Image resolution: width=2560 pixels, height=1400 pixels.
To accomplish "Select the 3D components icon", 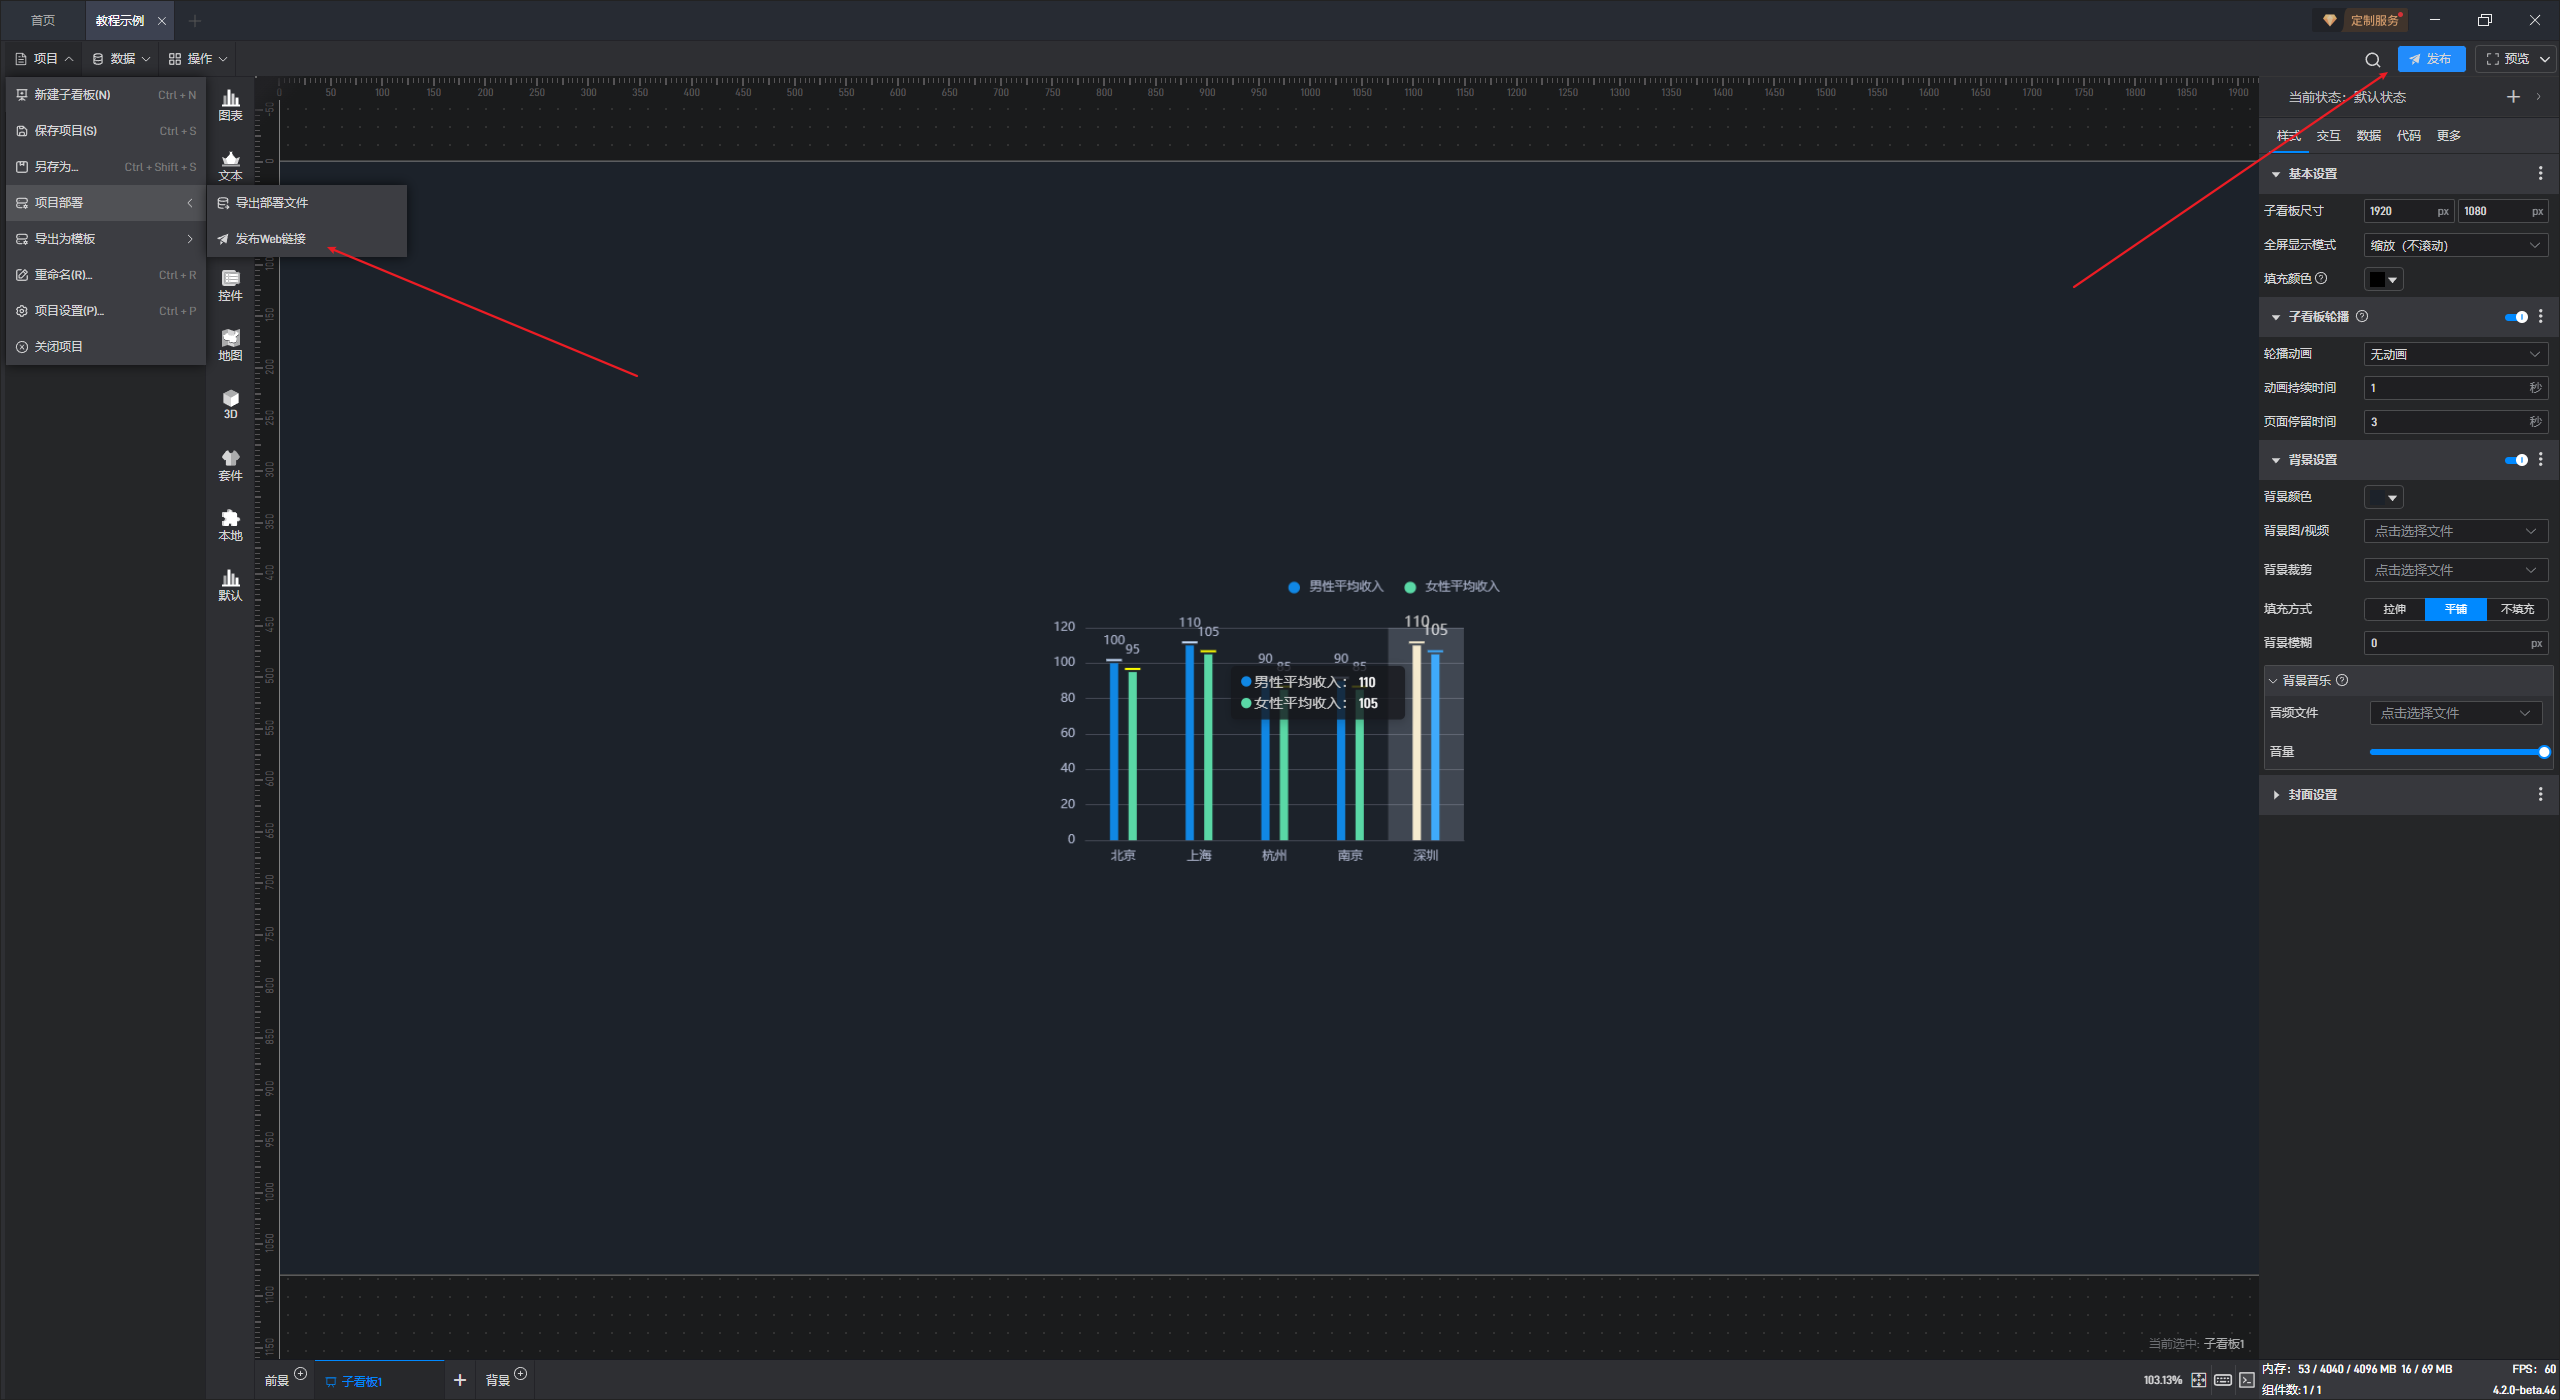I will pos(230,404).
